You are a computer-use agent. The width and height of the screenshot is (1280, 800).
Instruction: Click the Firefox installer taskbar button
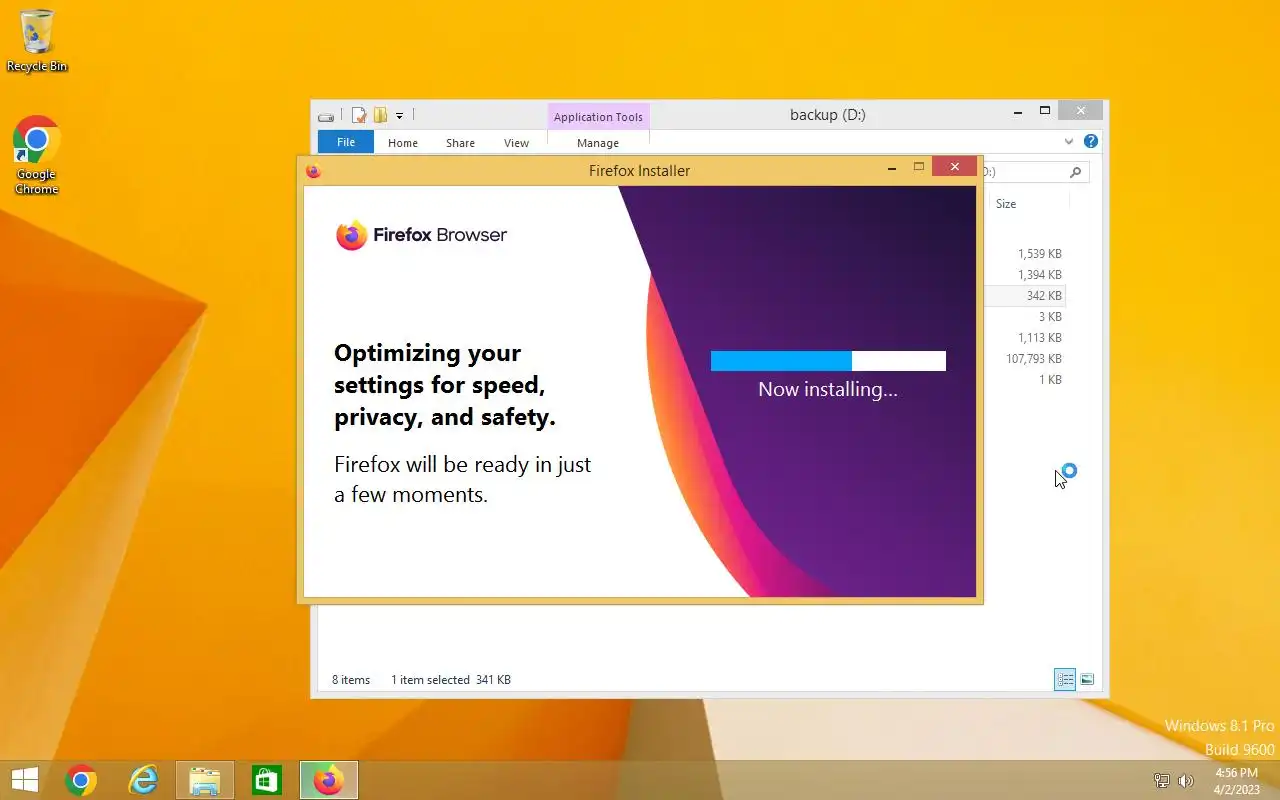[x=328, y=780]
